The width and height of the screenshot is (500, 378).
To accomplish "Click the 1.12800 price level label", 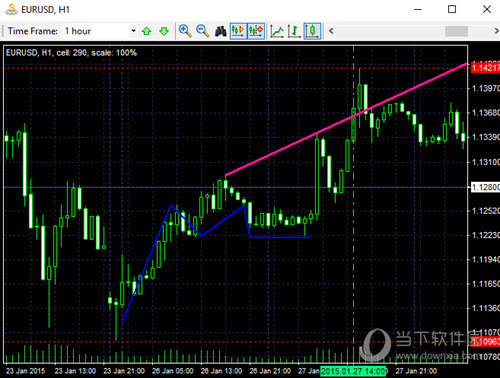I will (x=486, y=187).
